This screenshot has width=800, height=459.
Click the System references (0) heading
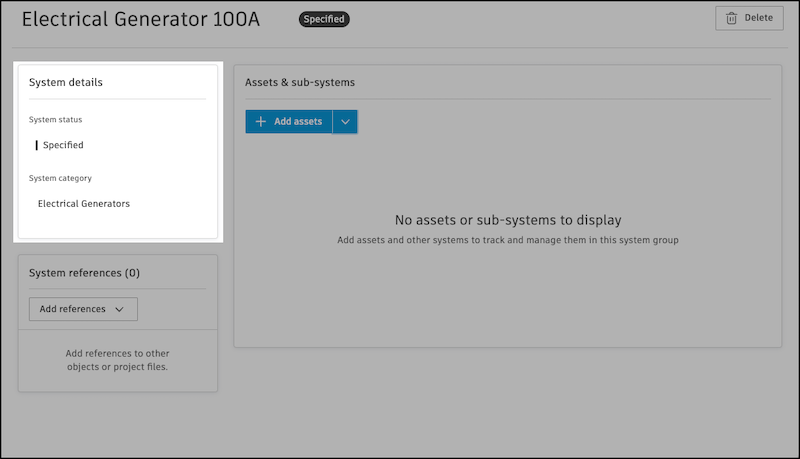[x=84, y=273]
